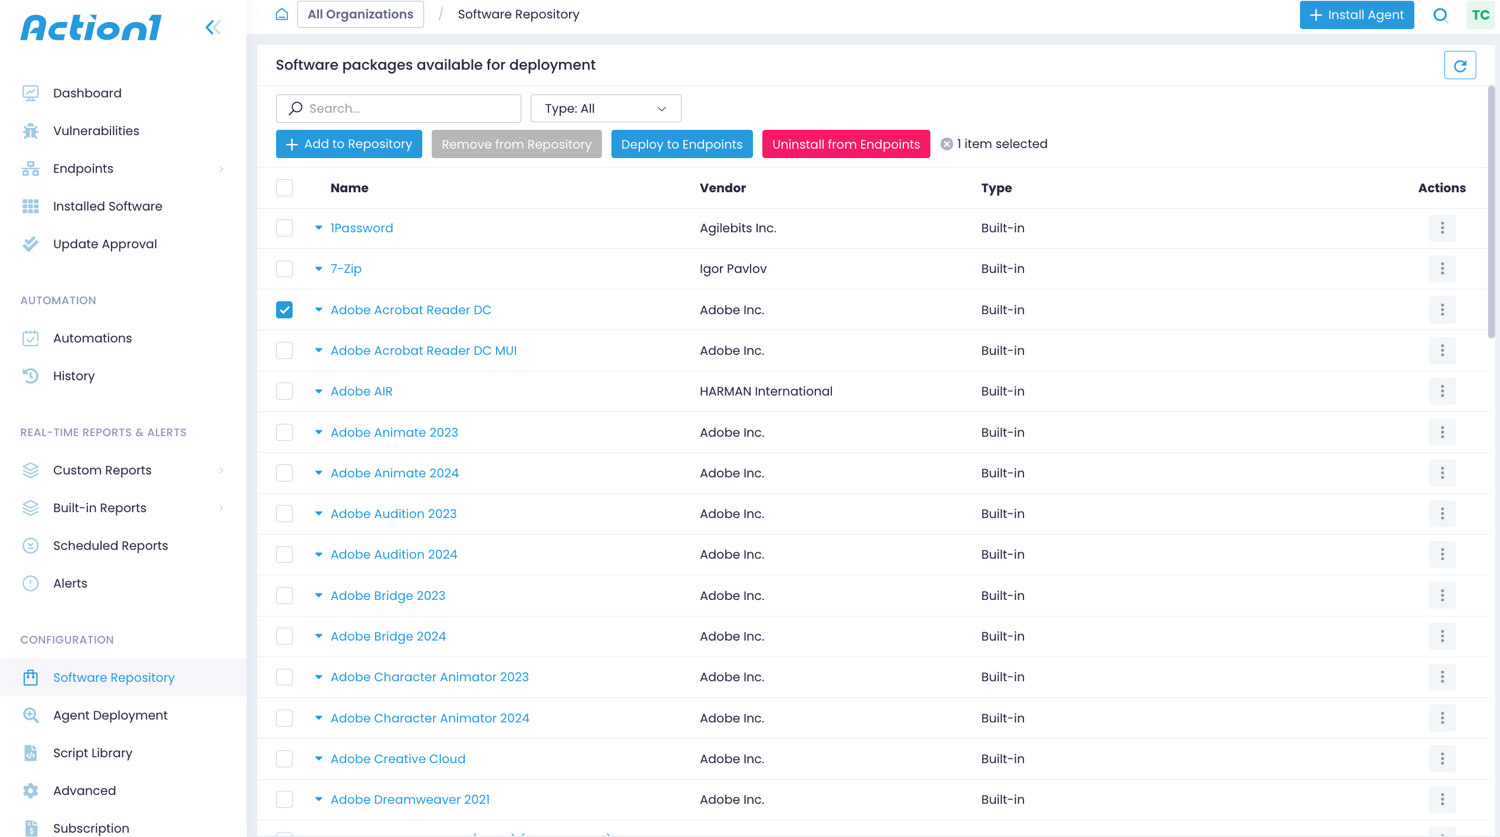Open actions menu for 7-Zip row
Viewport: 1500px width, 837px height.
pos(1442,269)
